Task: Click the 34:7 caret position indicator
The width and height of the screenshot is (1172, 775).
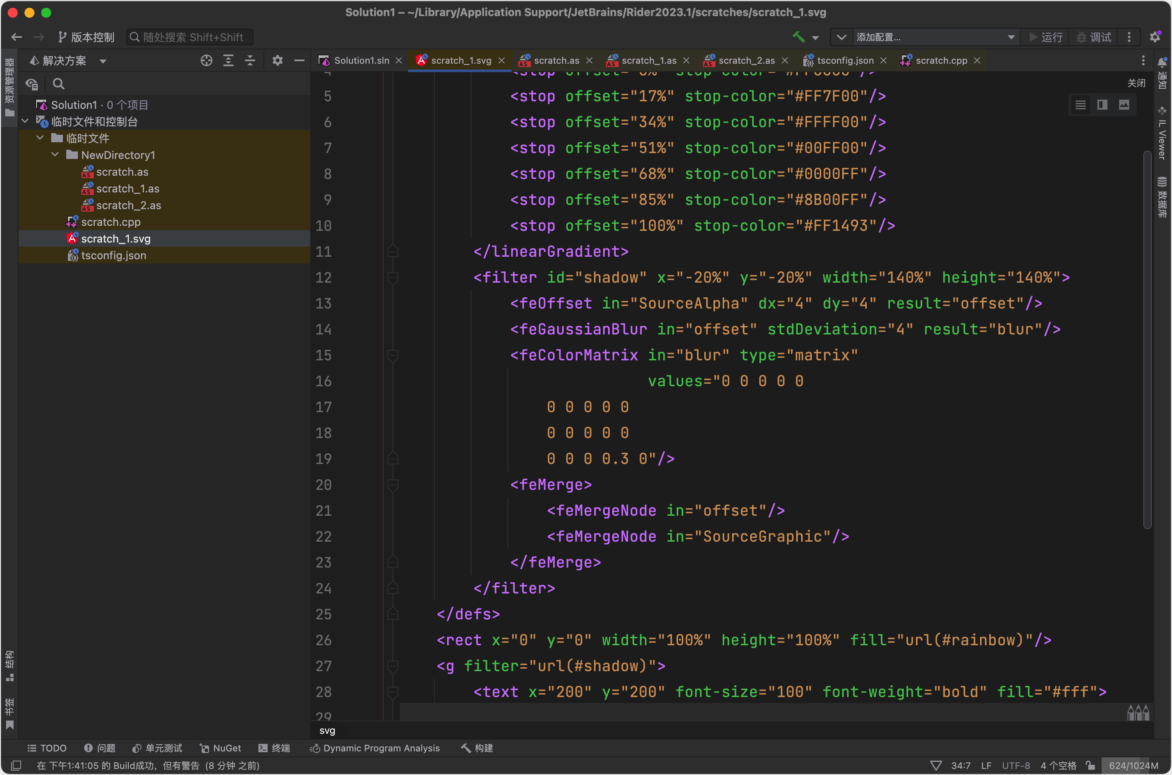Action: (x=960, y=765)
